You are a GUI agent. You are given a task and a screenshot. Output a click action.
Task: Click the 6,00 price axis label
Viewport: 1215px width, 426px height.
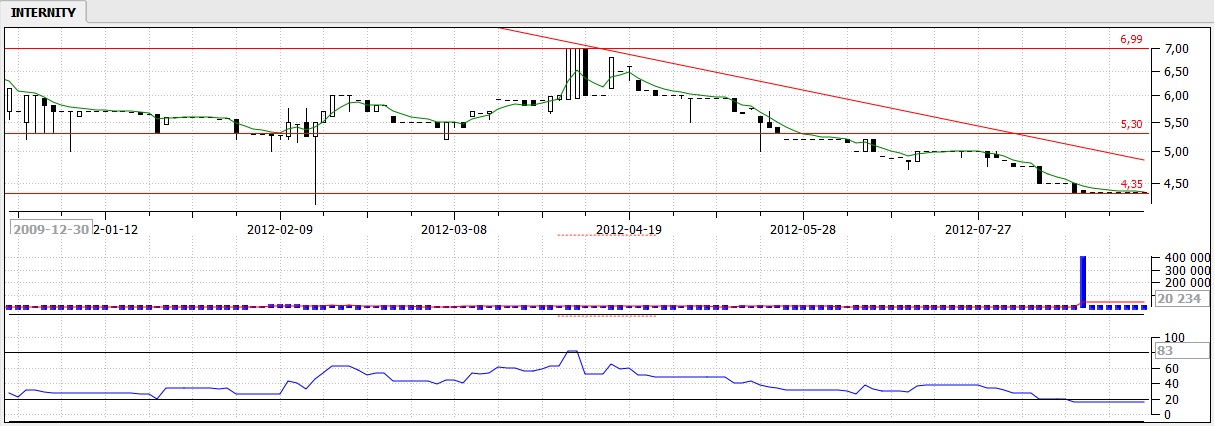click(x=1175, y=96)
